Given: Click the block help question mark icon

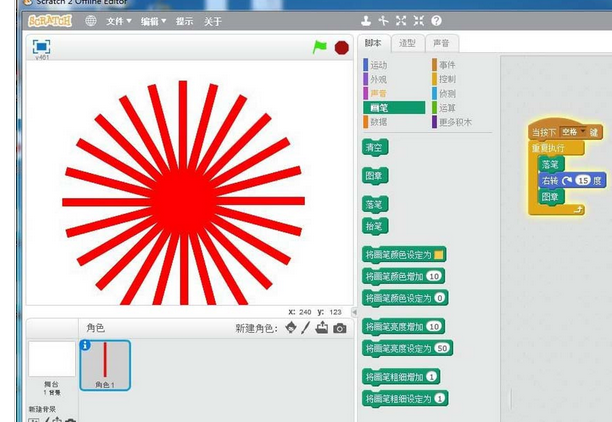Looking at the screenshot, I should [x=436, y=21].
